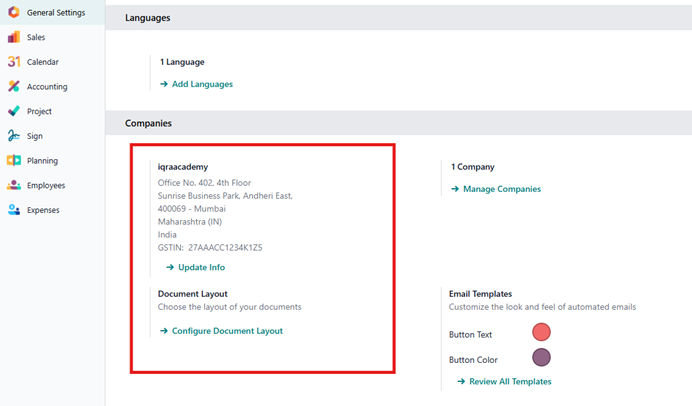Image resolution: width=692 pixels, height=406 pixels.
Task: Open Review All Templates link
Action: (x=509, y=382)
